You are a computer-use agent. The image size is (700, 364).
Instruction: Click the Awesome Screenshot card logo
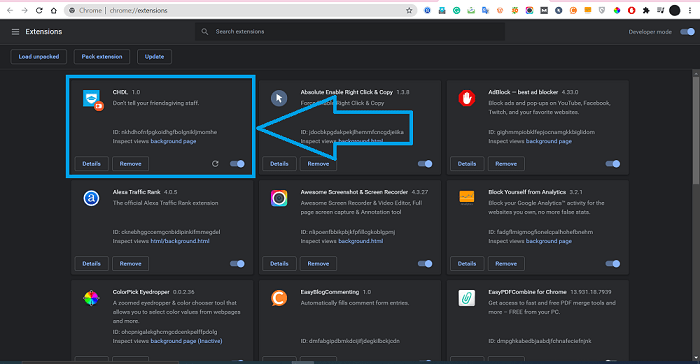(279, 198)
